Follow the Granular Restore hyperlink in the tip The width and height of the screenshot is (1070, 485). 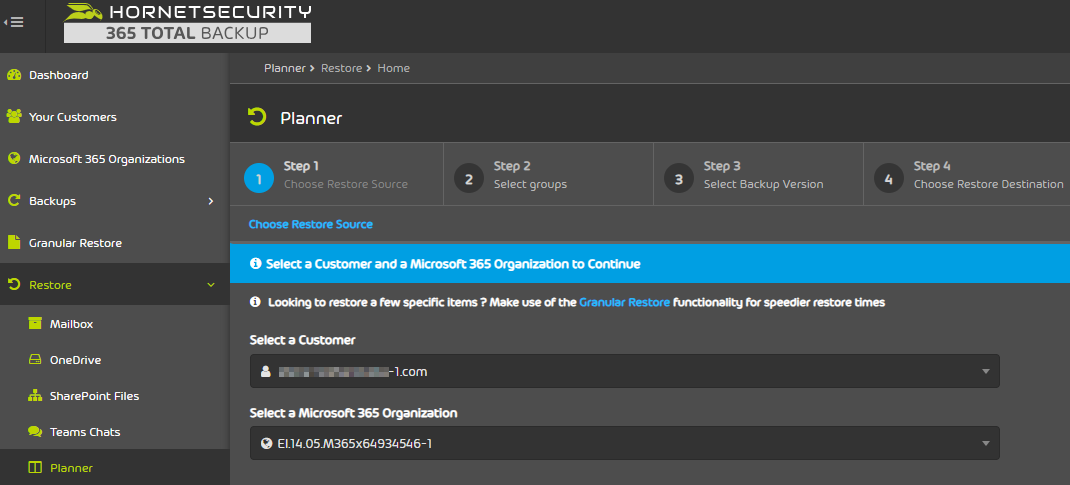(624, 302)
